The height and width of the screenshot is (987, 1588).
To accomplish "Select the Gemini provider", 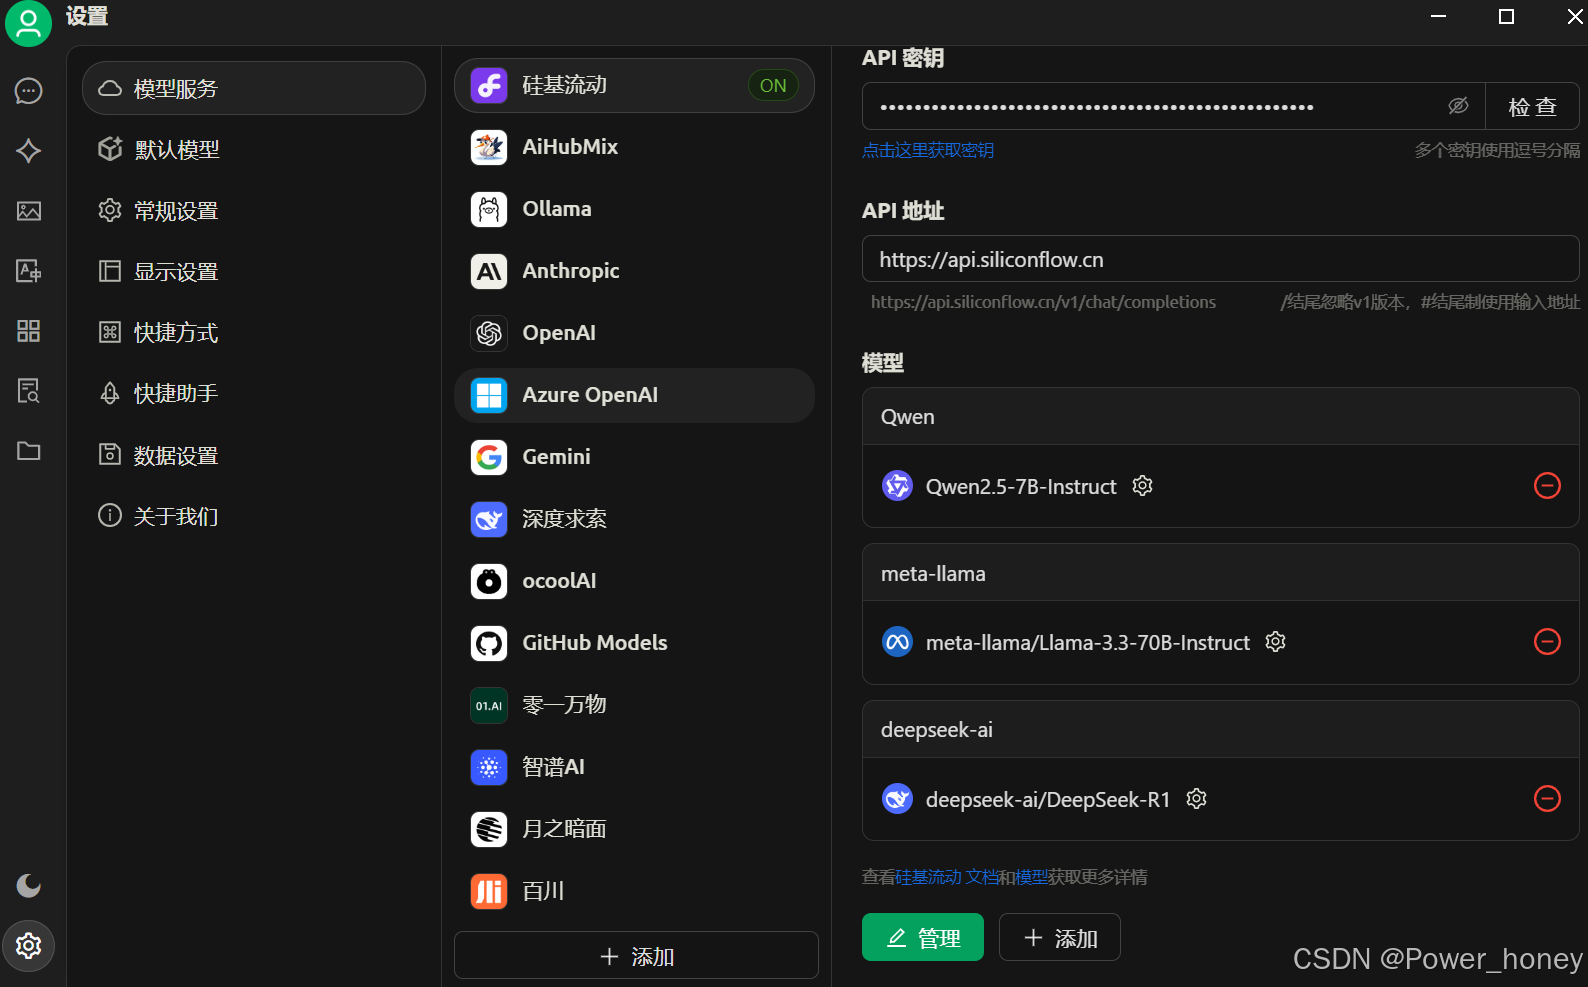I will 634,458.
